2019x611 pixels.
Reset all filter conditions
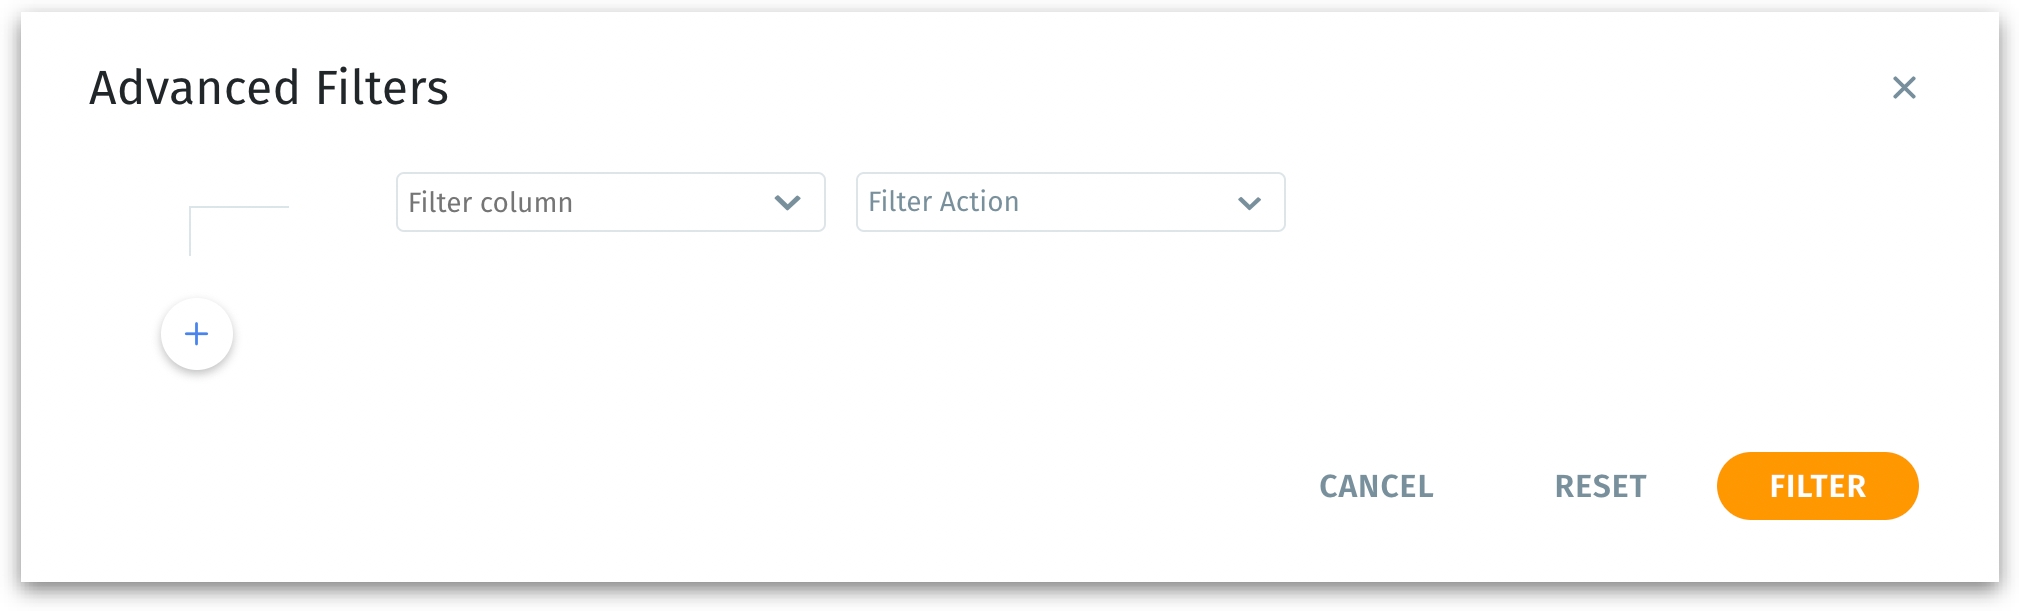pyautogui.click(x=1600, y=486)
